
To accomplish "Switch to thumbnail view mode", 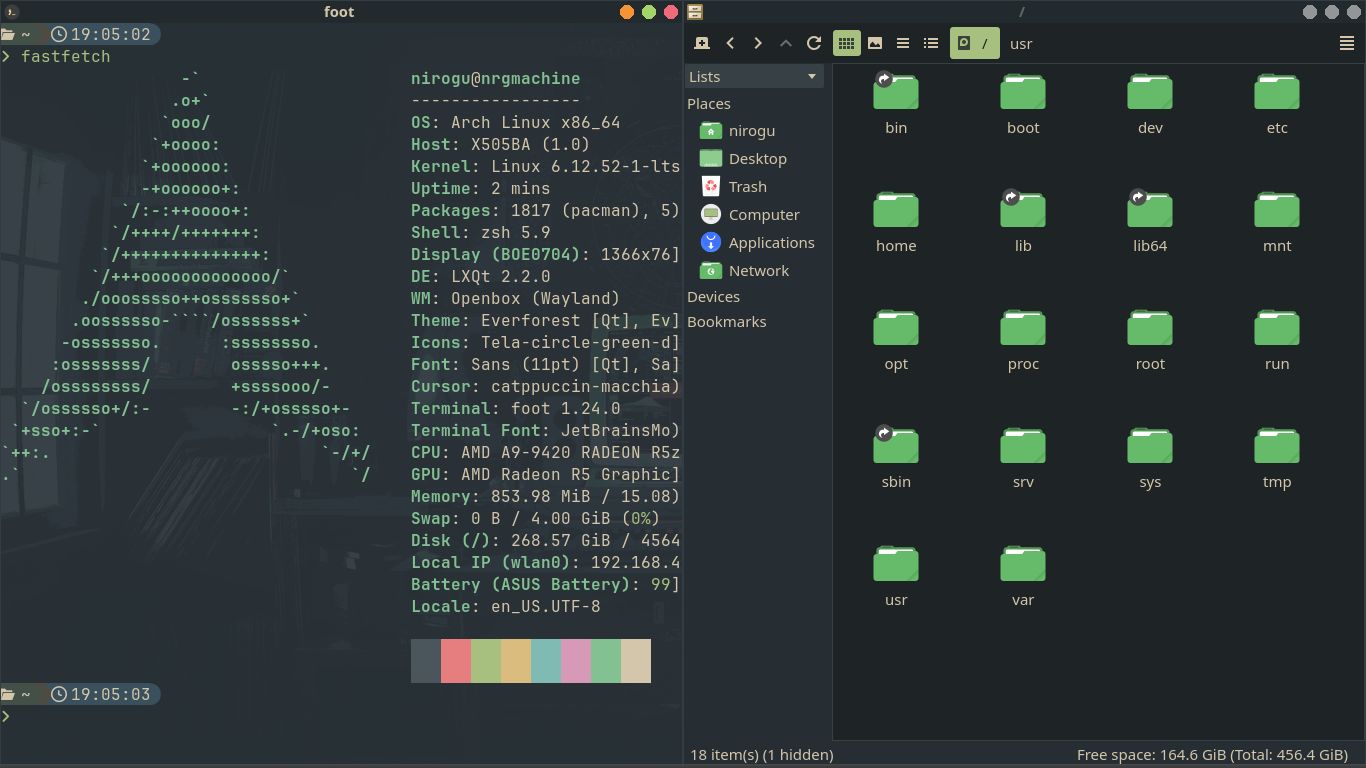I will (x=874, y=43).
